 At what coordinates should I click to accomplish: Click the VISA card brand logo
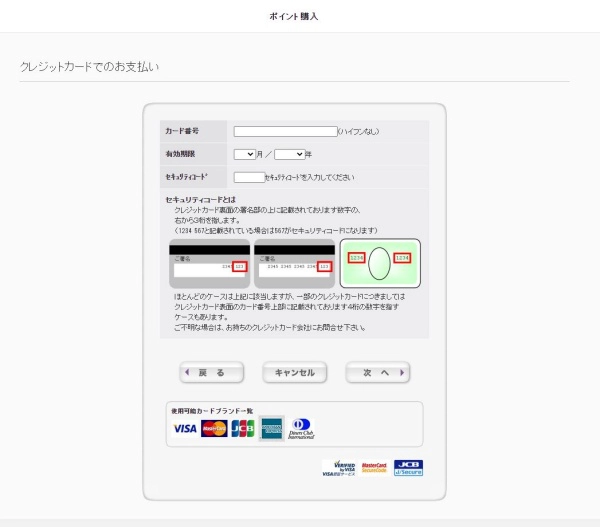pos(185,428)
